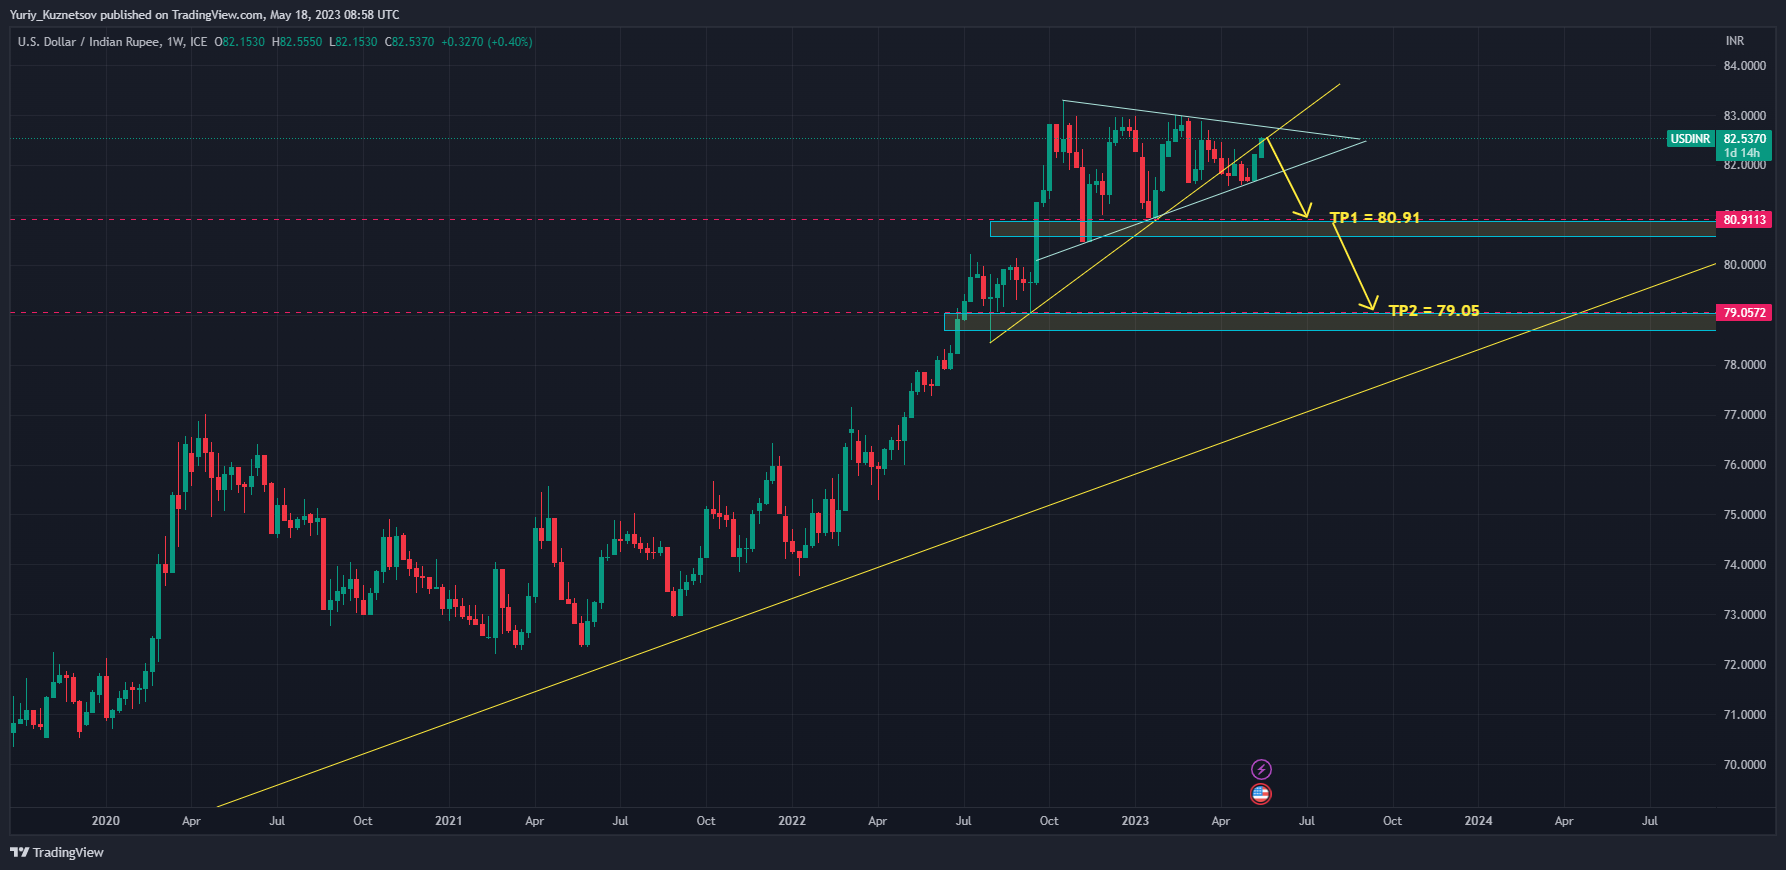This screenshot has width=1786, height=870.
Task: Click the 80.9113 red price label
Action: [x=1744, y=219]
